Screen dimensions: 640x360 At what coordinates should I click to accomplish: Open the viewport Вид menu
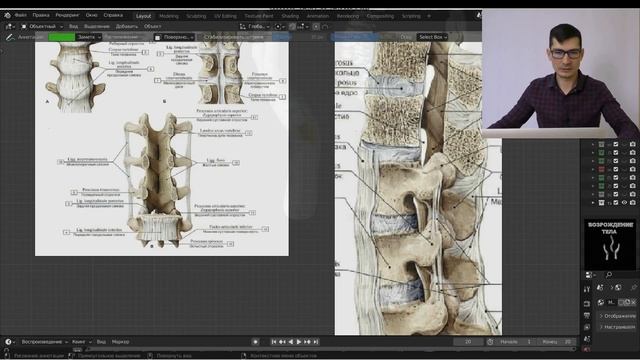point(73,26)
